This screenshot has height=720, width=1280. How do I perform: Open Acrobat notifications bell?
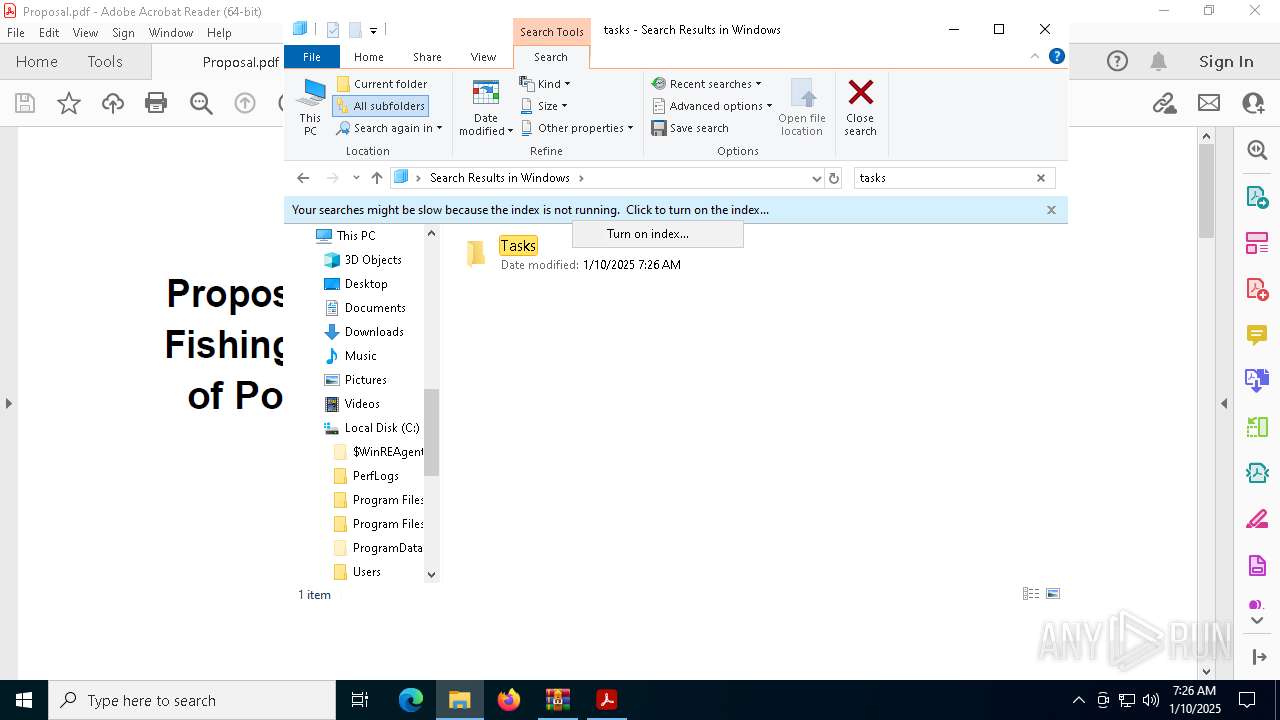pyautogui.click(x=1158, y=62)
